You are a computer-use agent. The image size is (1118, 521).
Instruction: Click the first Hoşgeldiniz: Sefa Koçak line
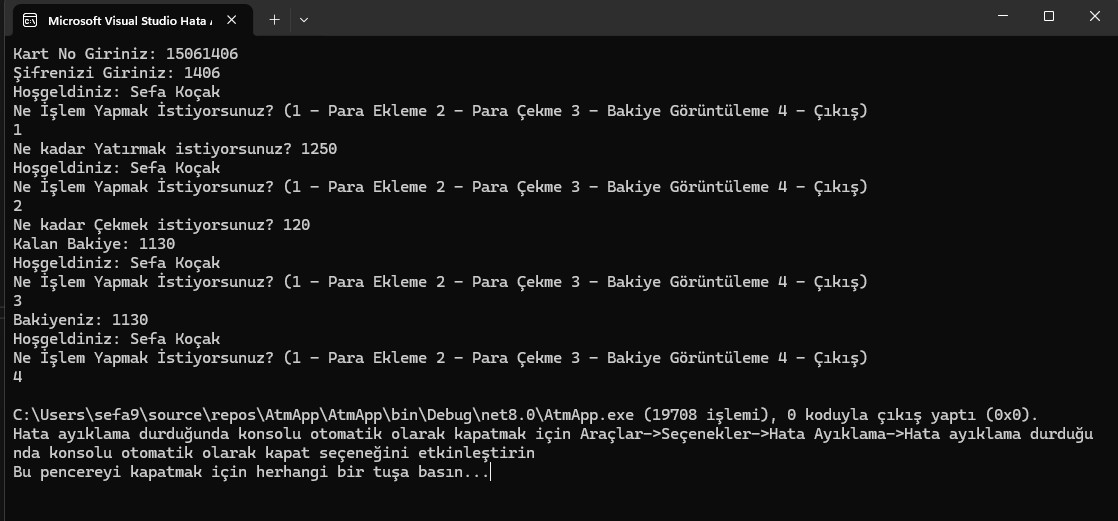click(116, 92)
